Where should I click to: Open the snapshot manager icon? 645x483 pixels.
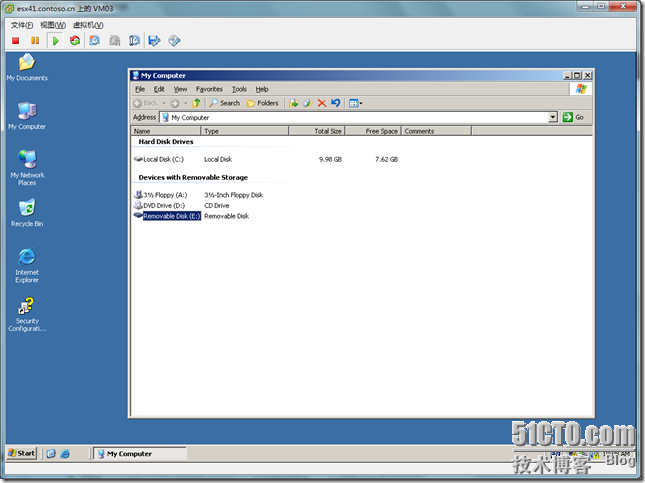(134, 41)
